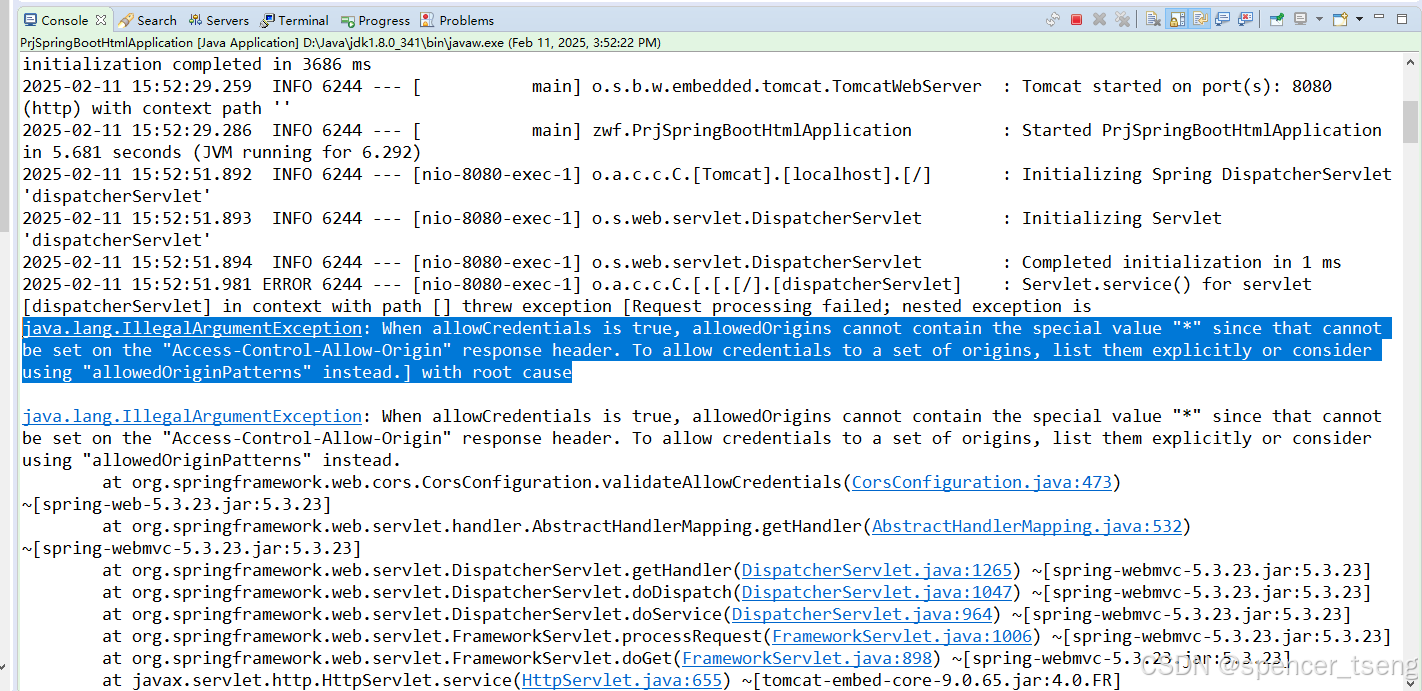Remove the current launch

1099,20
